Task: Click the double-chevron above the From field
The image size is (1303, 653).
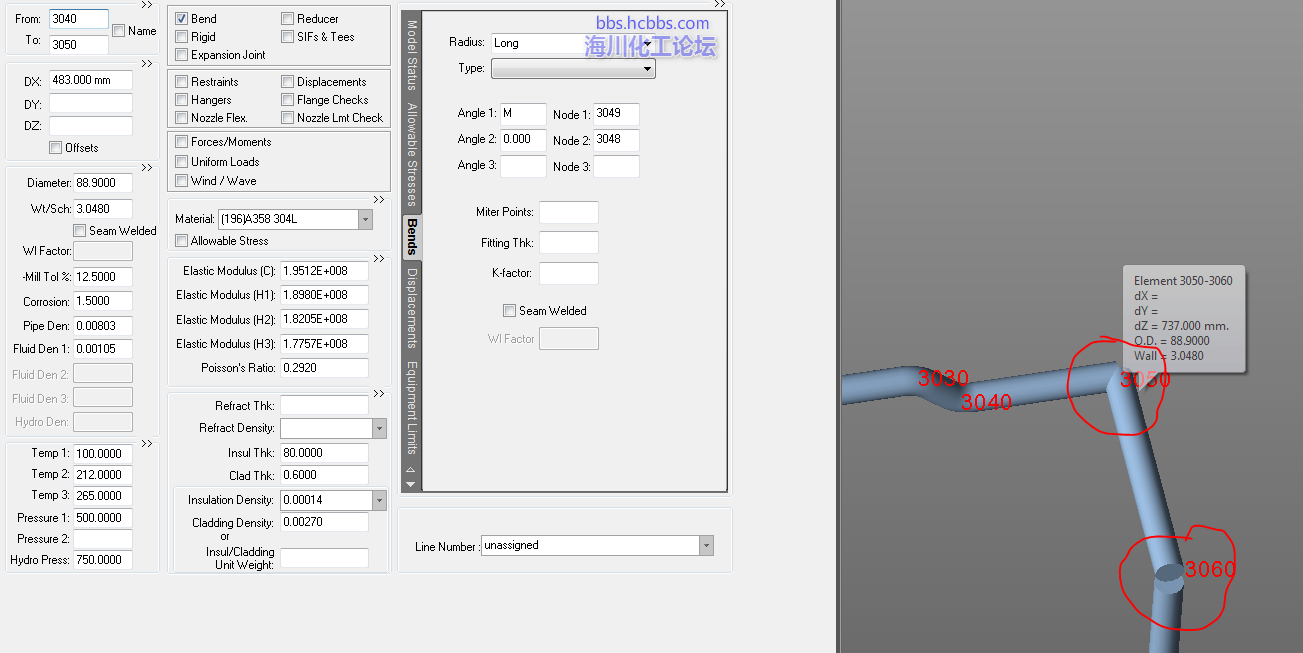Action: 147,5
